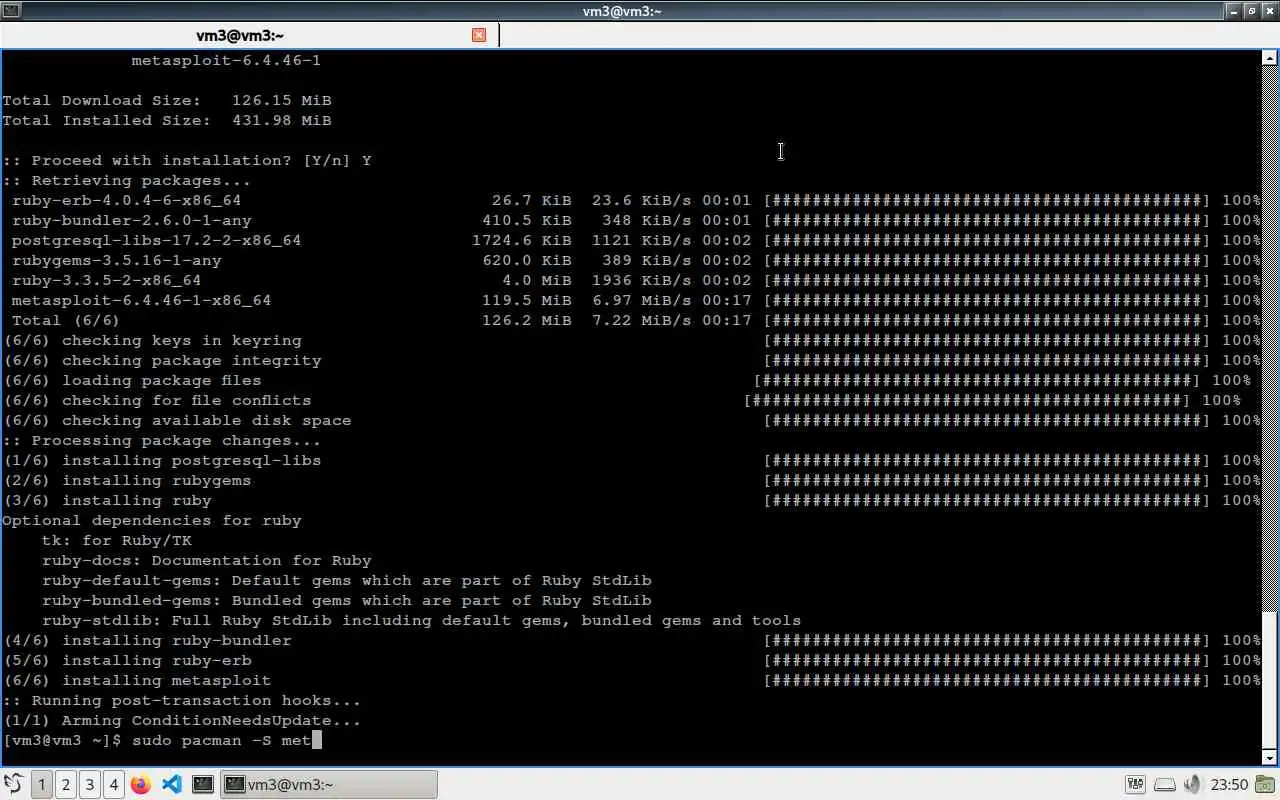Click the 'sudo pacman -S met' command prompt
The height and width of the screenshot is (800, 1280).
tap(161, 740)
